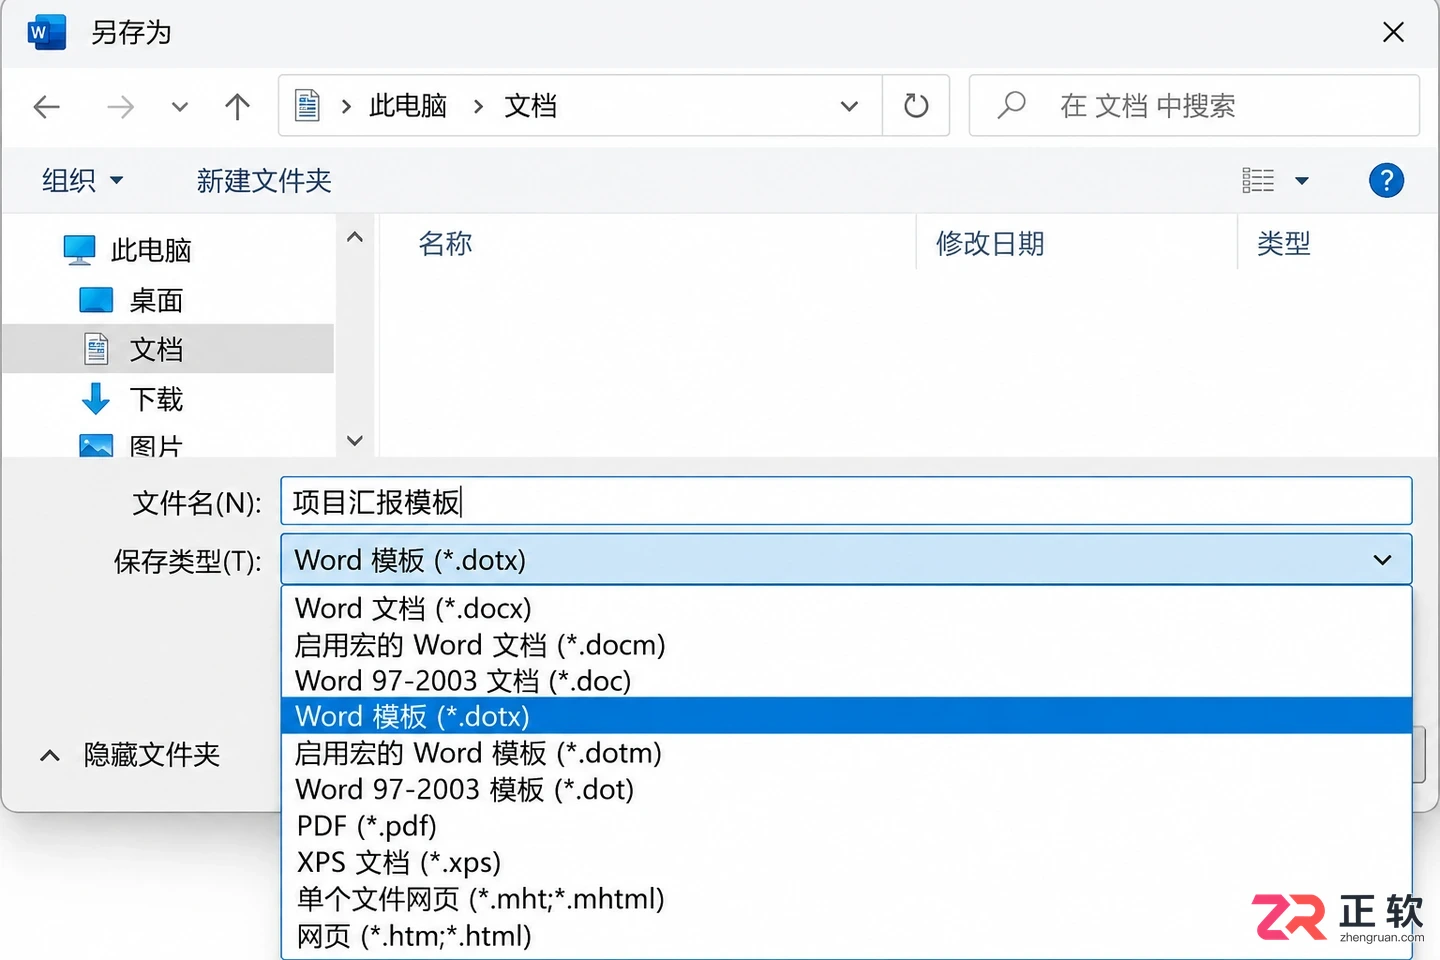Expand the address bar history dropdown
1440x960 pixels.
[849, 106]
